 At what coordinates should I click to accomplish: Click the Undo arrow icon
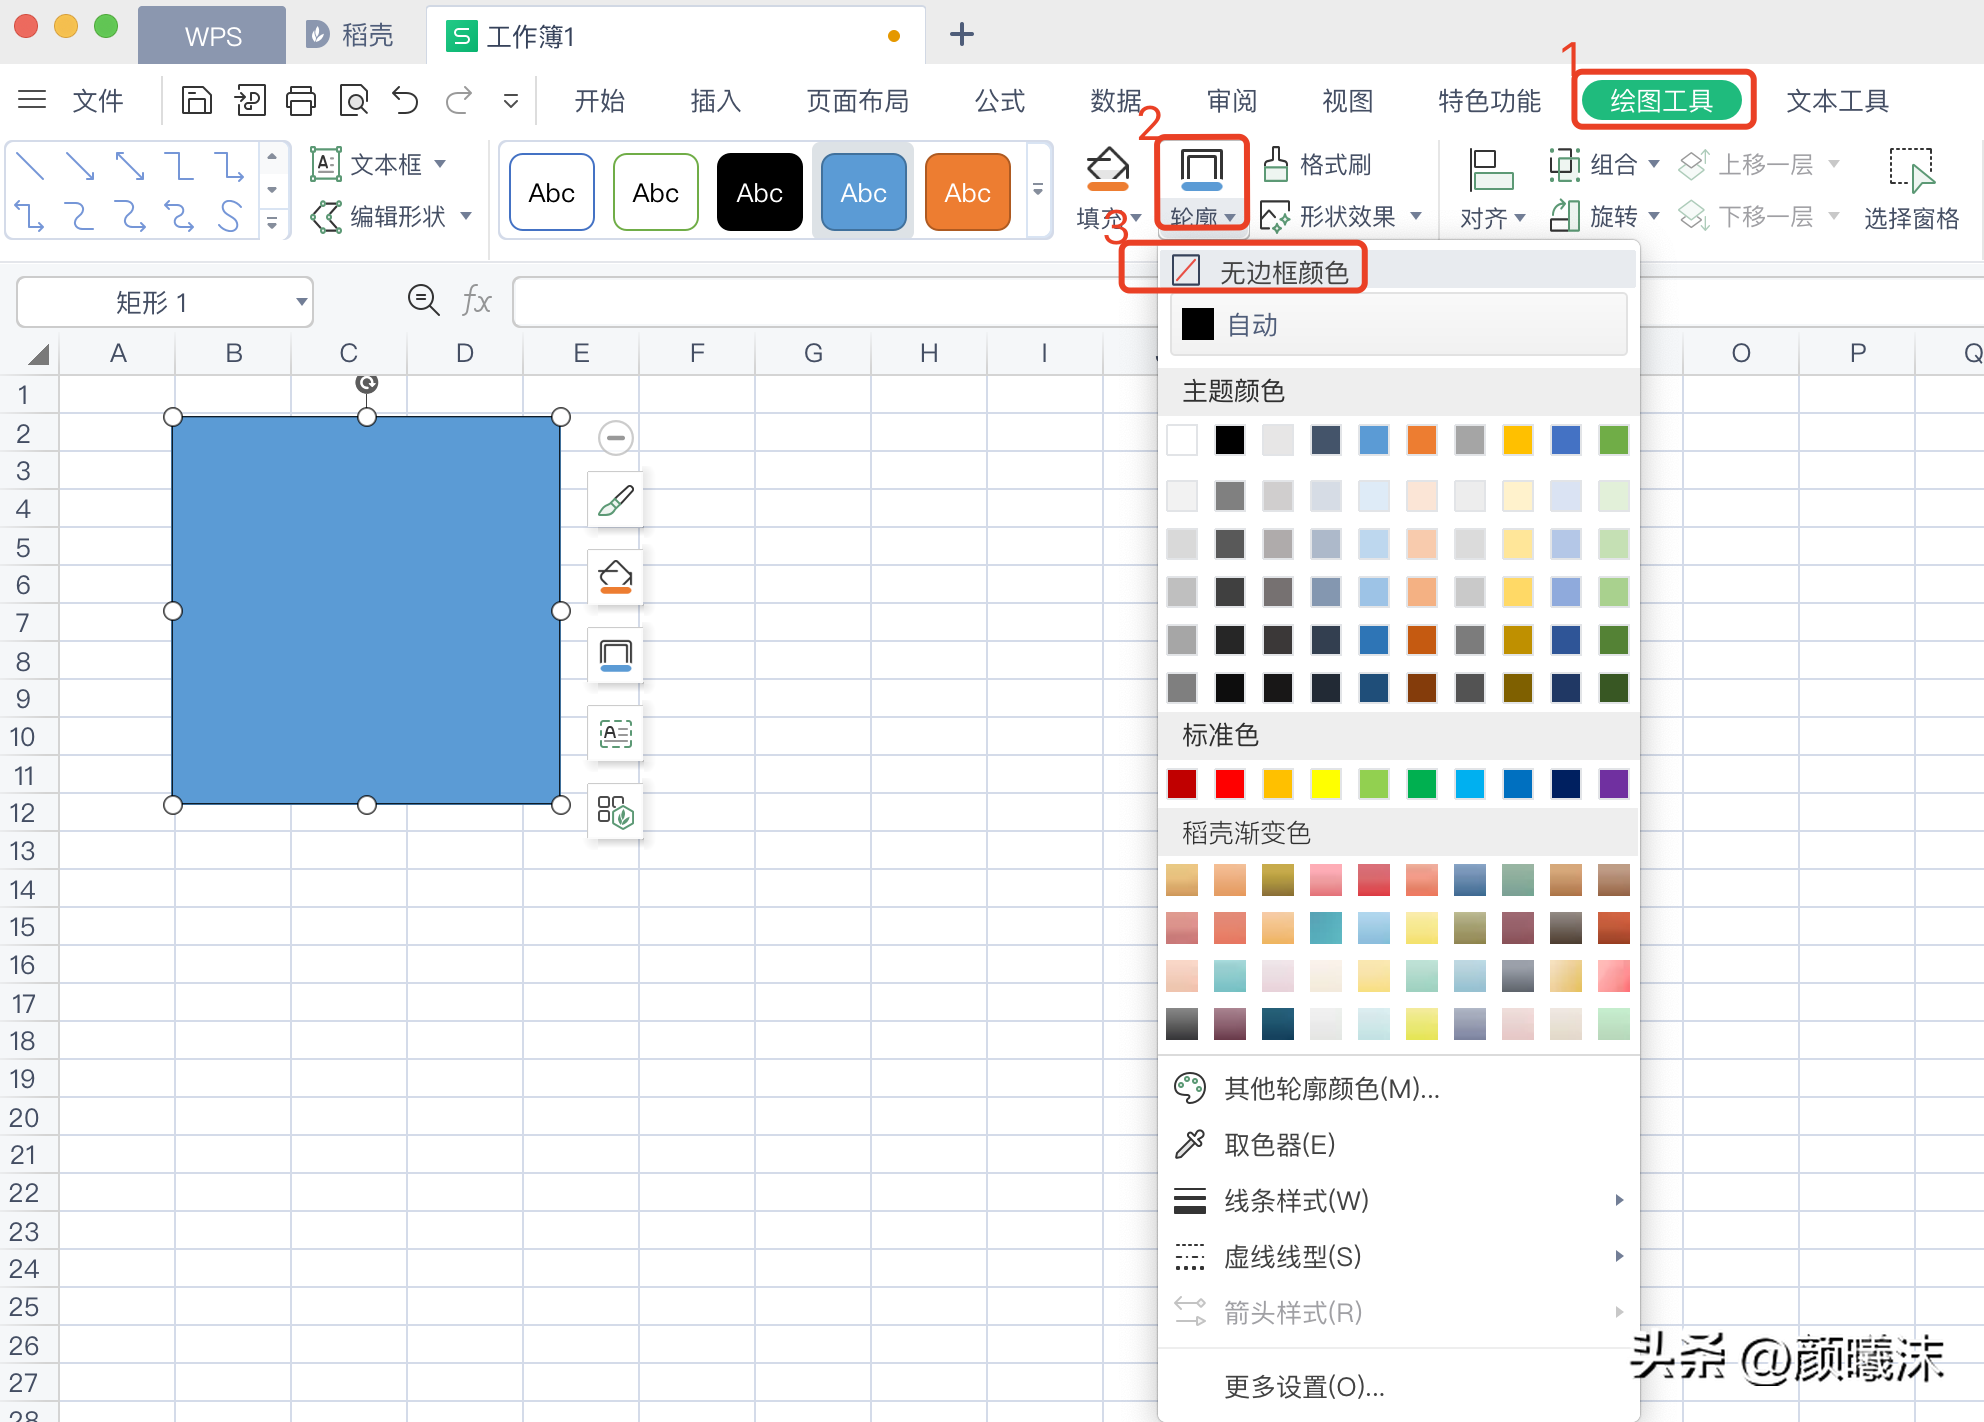(405, 100)
